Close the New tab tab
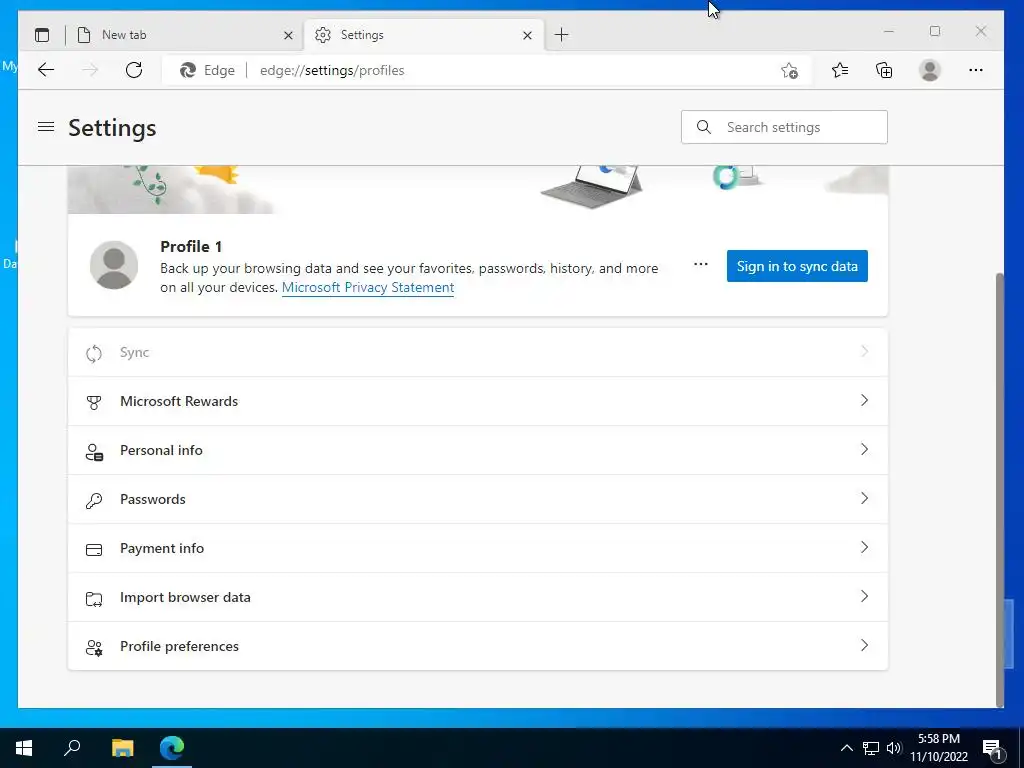 coord(288,35)
